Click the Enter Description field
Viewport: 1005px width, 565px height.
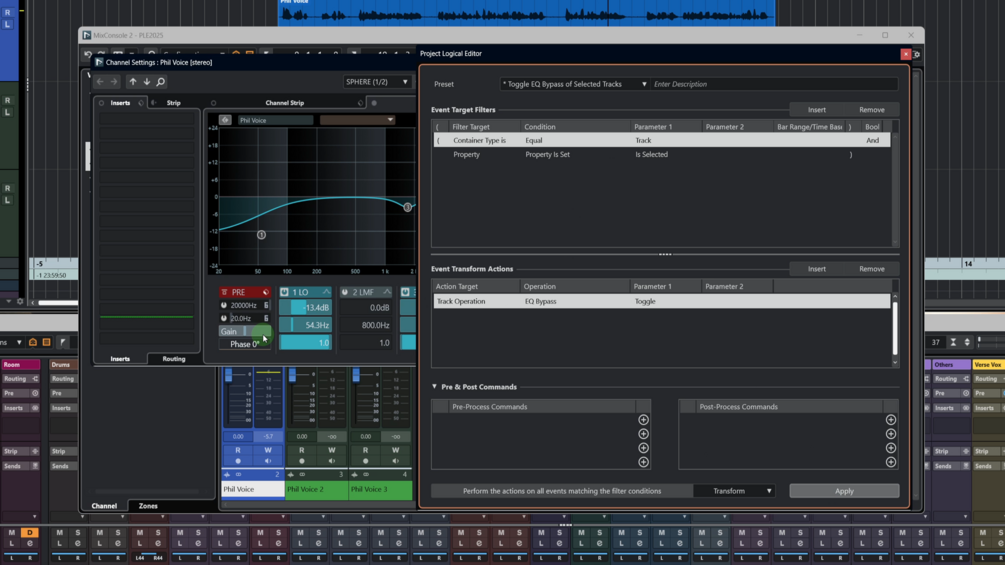[774, 84]
